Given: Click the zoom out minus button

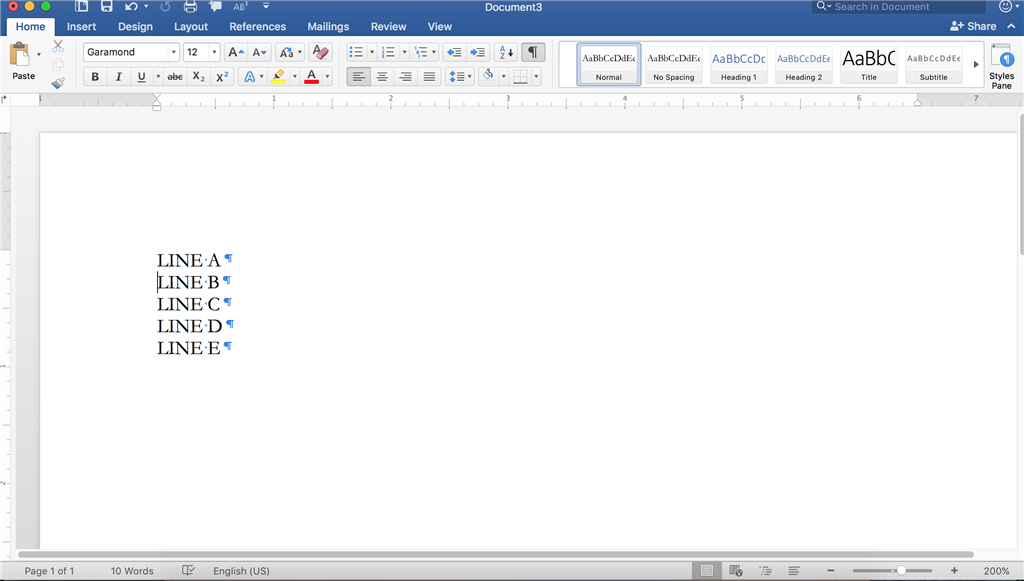Looking at the screenshot, I should (x=831, y=571).
